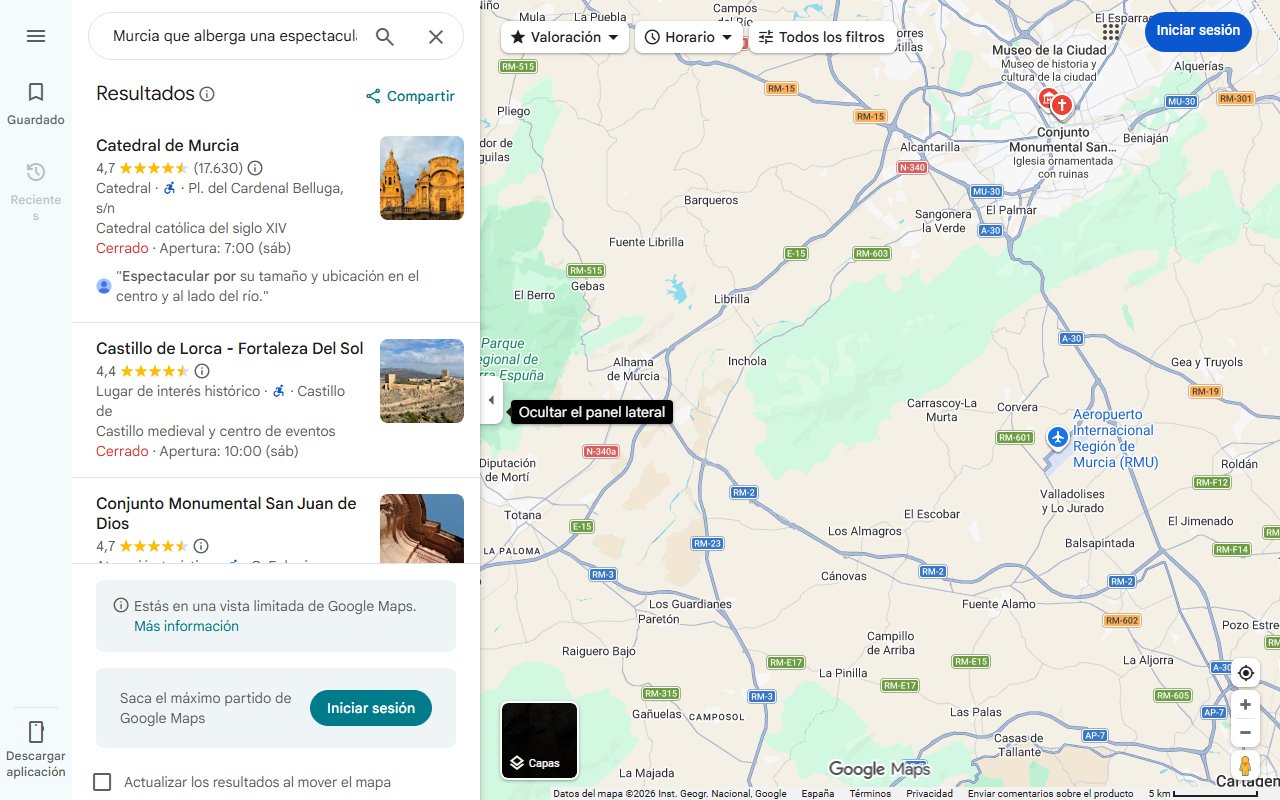Click the Compartir share link
The height and width of the screenshot is (800, 1280).
[x=410, y=96]
